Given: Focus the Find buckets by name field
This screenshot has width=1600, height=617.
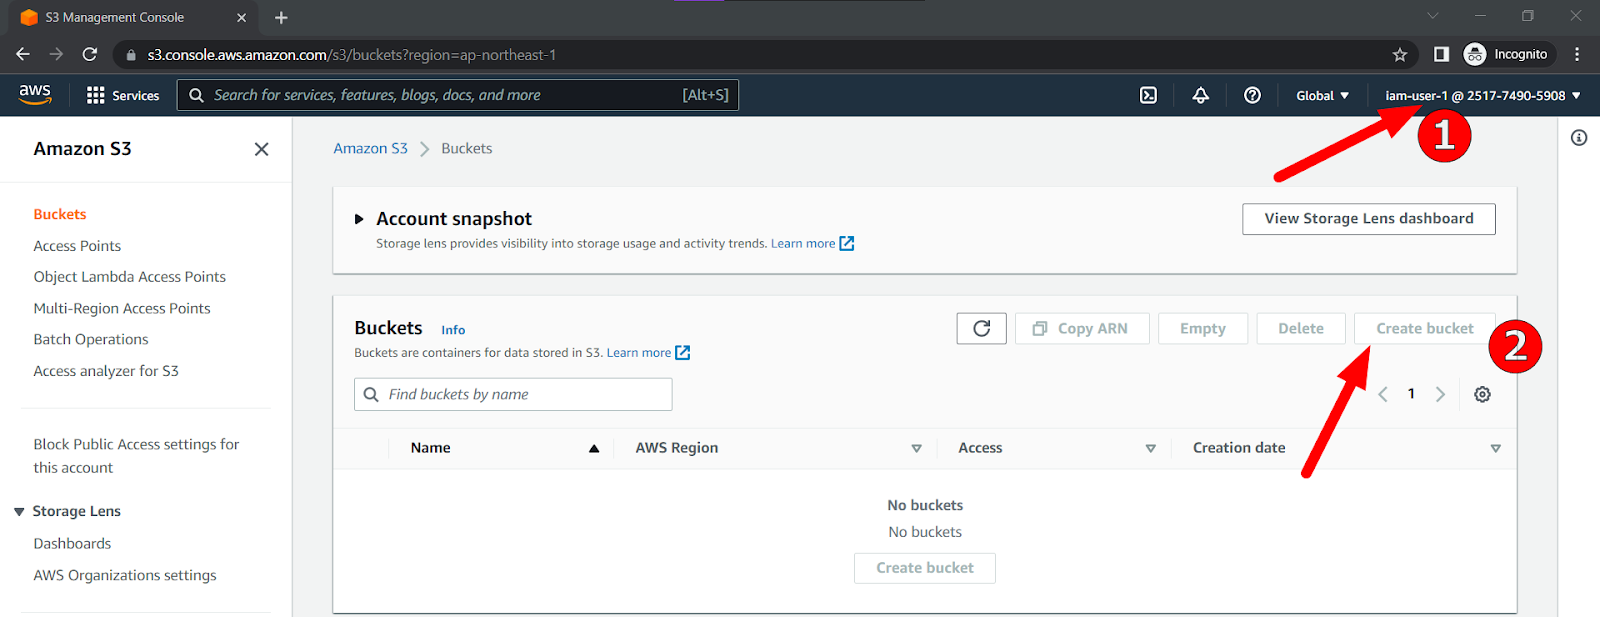Looking at the screenshot, I should (513, 394).
